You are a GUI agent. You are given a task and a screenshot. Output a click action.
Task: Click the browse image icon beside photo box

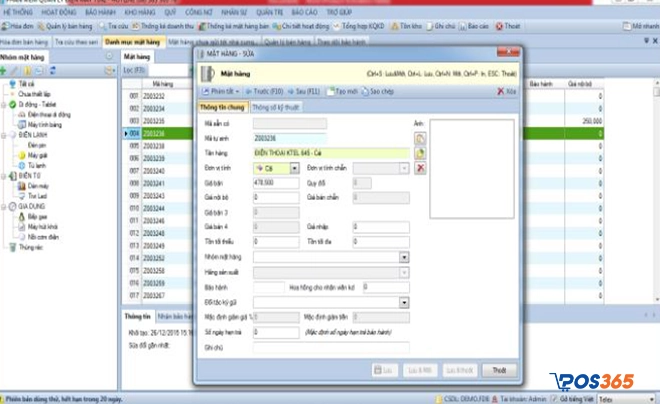[x=421, y=138]
